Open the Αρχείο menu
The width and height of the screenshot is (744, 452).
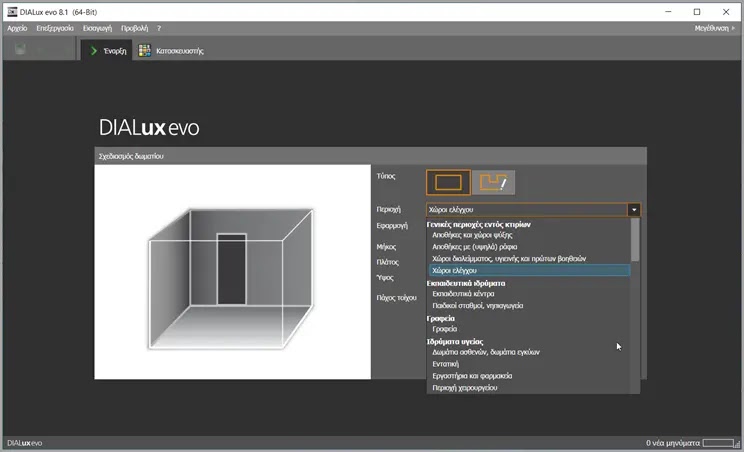17,28
